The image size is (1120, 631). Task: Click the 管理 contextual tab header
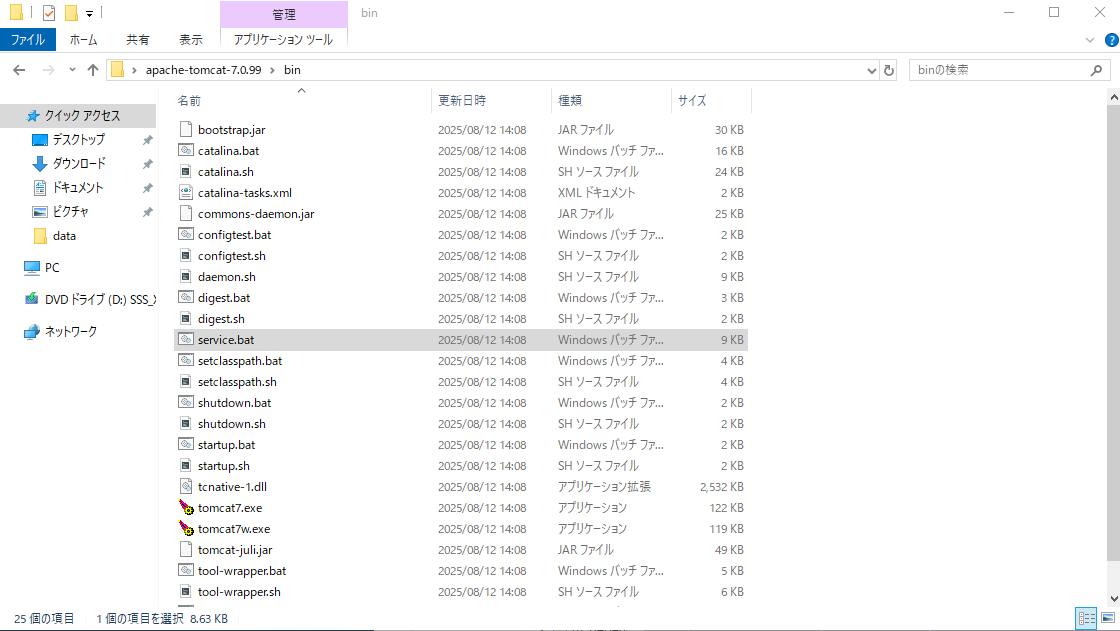284,14
